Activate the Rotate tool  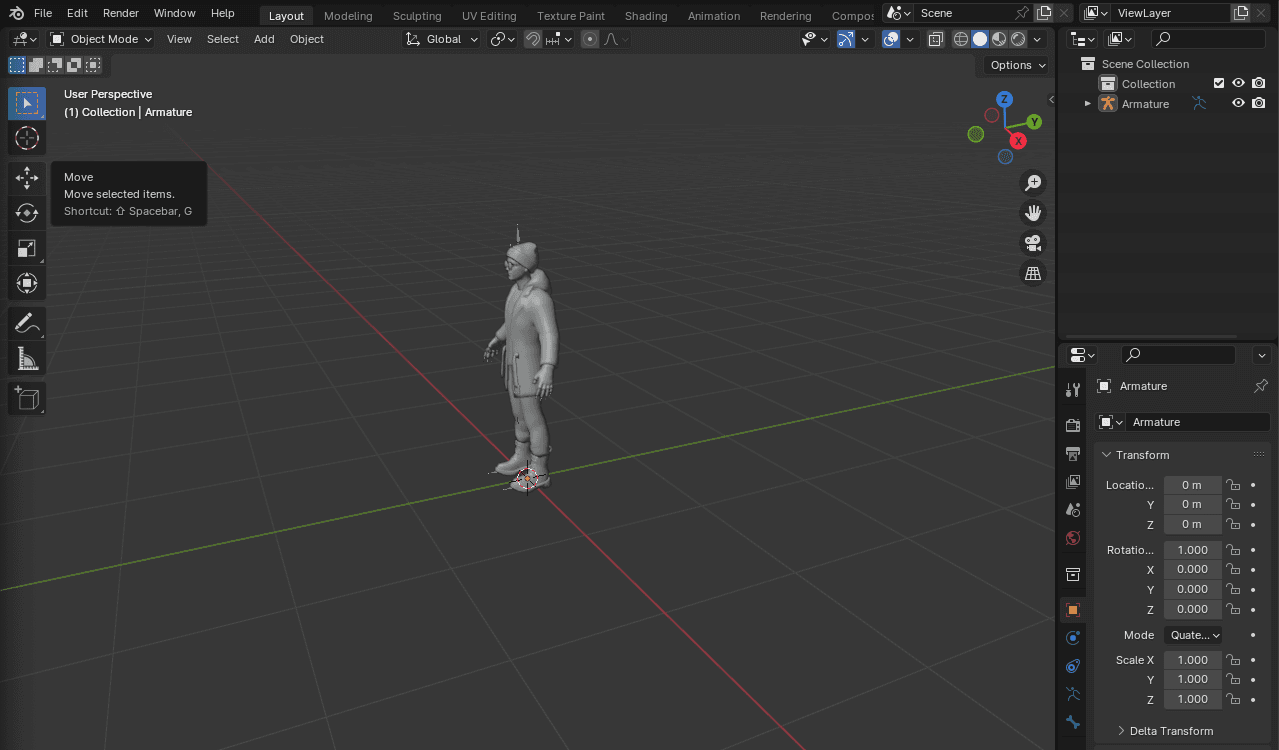26,212
